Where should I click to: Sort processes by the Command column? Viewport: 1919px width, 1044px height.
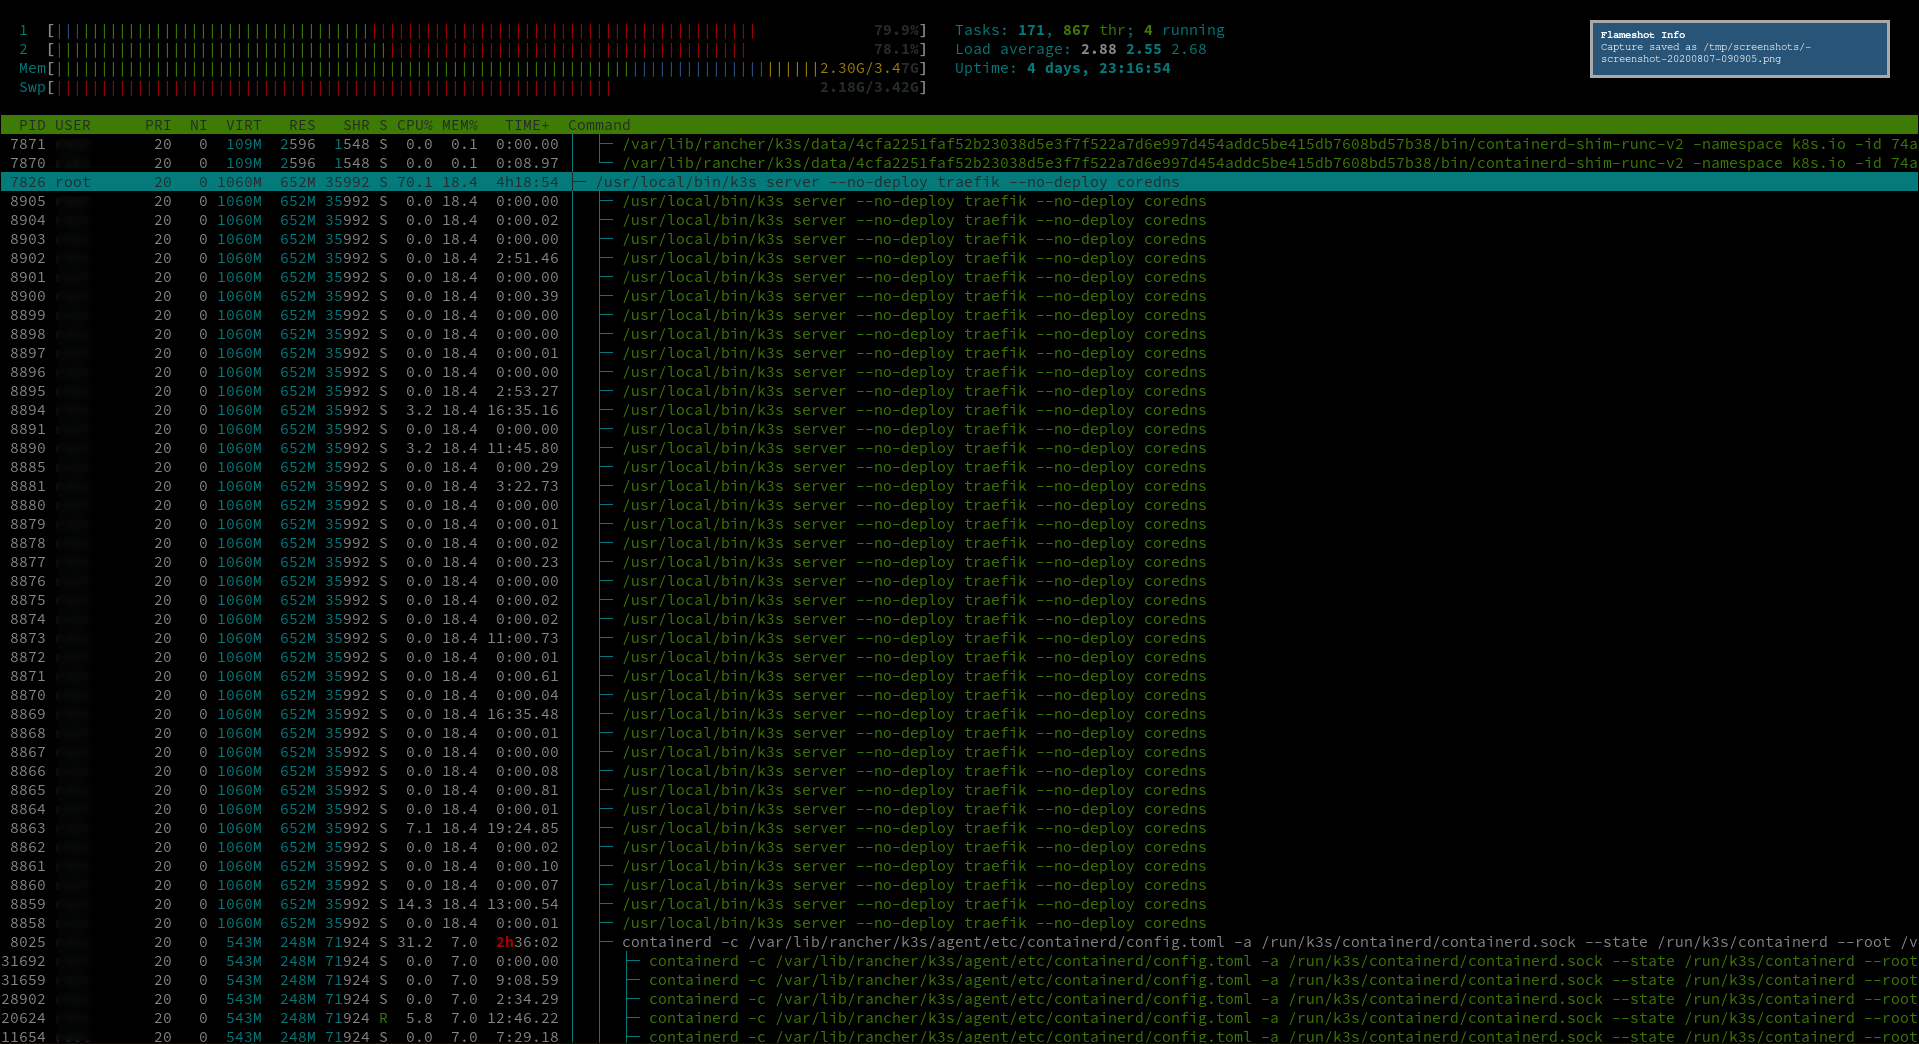(598, 124)
